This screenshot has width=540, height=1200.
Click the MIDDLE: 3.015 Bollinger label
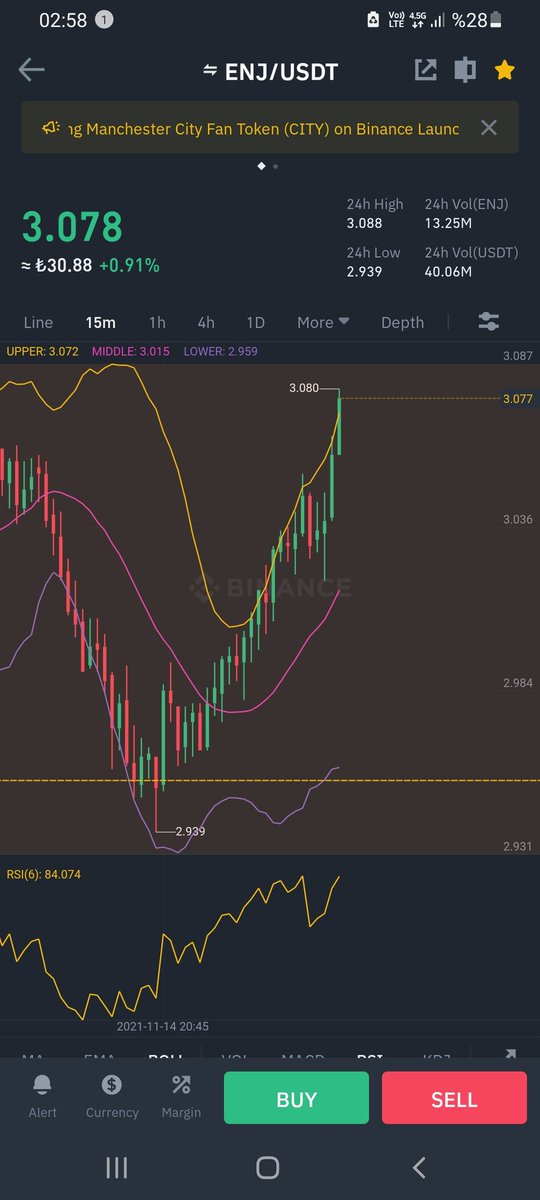tap(133, 351)
